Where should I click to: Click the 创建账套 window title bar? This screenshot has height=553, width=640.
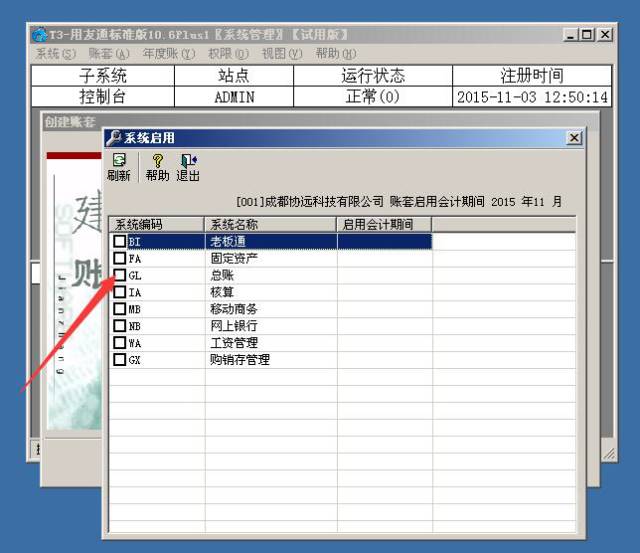click(x=321, y=121)
